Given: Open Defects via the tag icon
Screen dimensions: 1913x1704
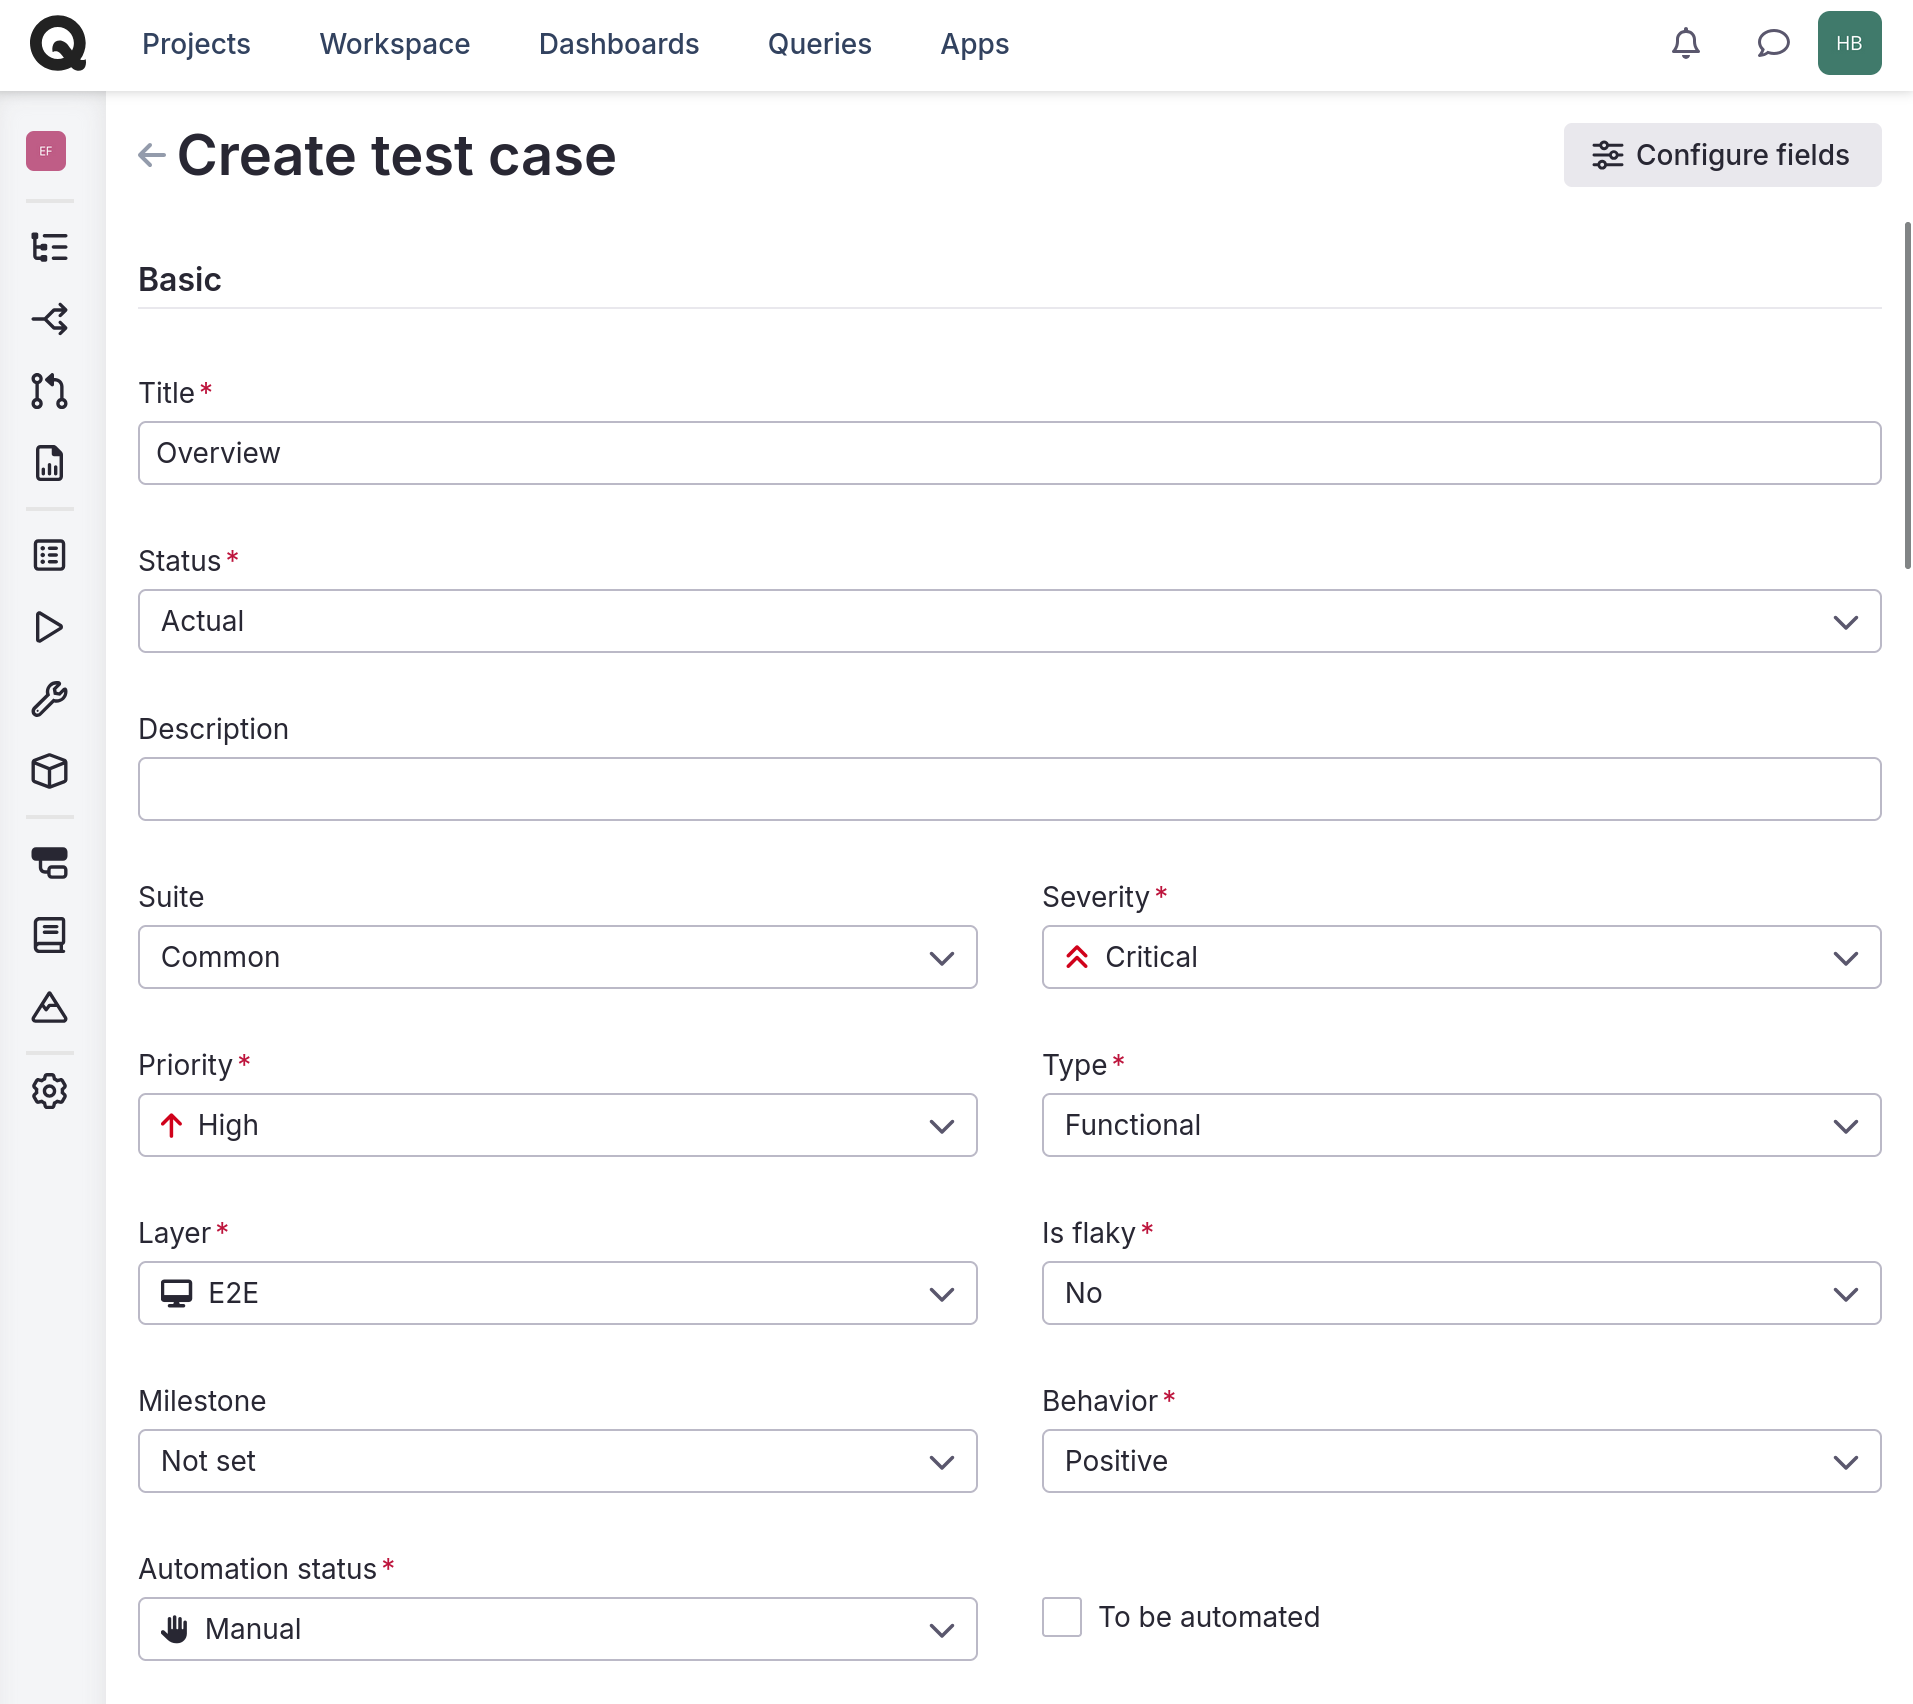Looking at the screenshot, I should click(49, 864).
